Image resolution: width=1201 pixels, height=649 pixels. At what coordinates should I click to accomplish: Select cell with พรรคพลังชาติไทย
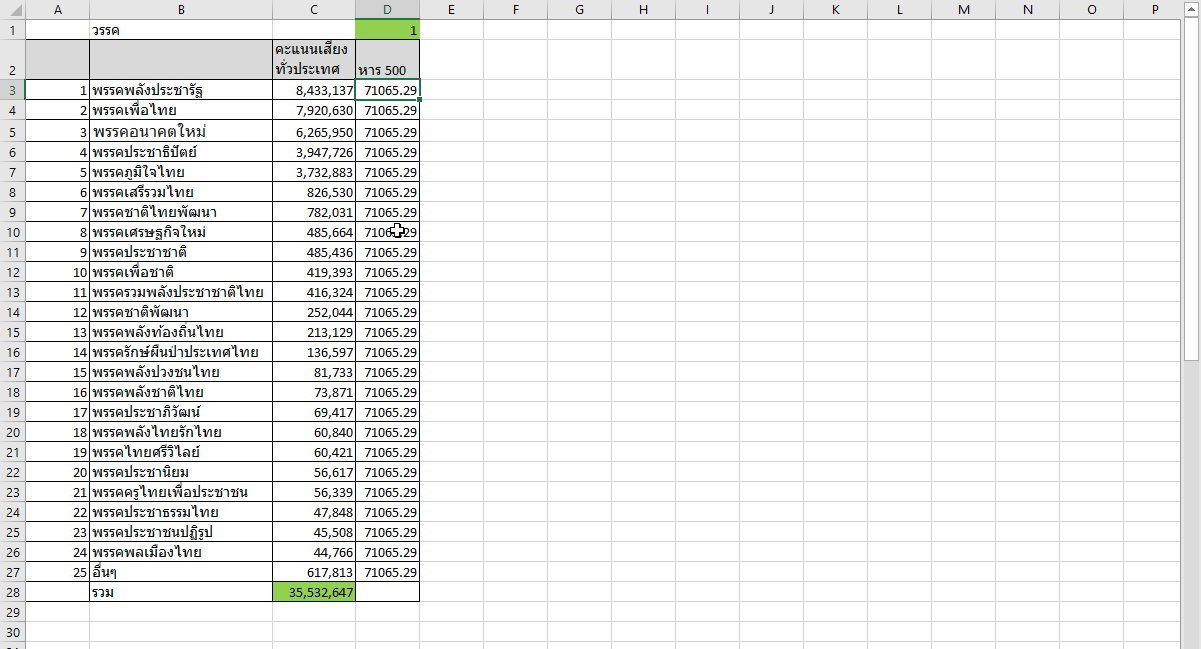[x=181, y=392]
